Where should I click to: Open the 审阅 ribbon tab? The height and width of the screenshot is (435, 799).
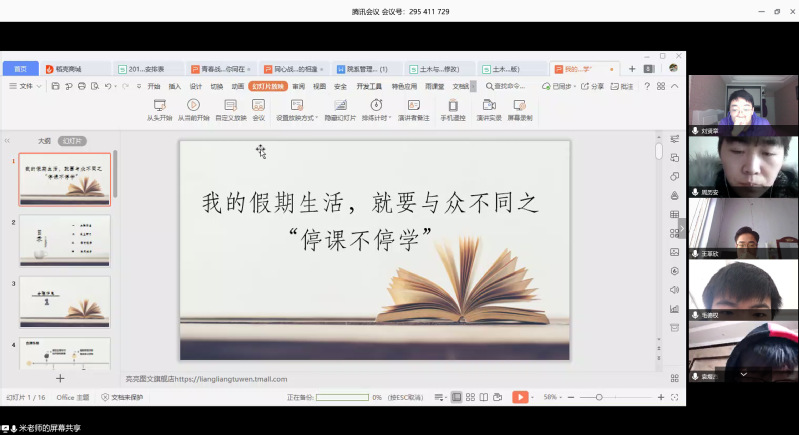(298, 87)
